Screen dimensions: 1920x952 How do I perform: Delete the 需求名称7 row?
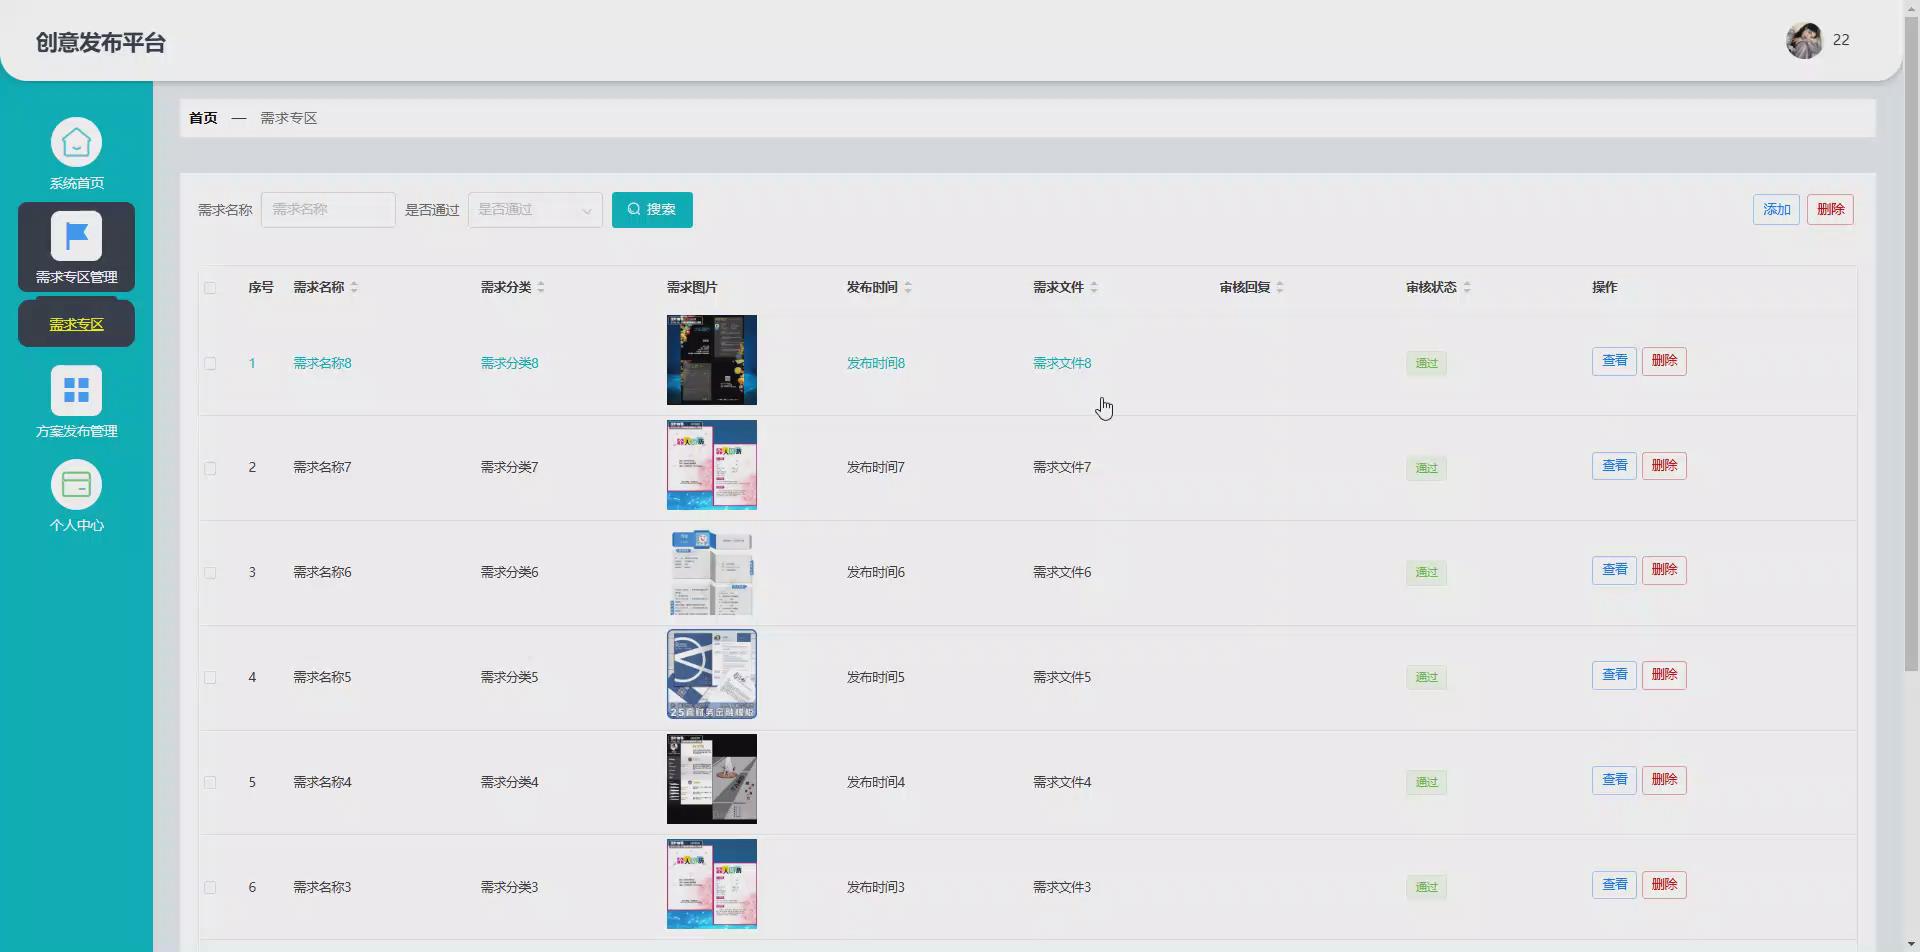click(1664, 466)
